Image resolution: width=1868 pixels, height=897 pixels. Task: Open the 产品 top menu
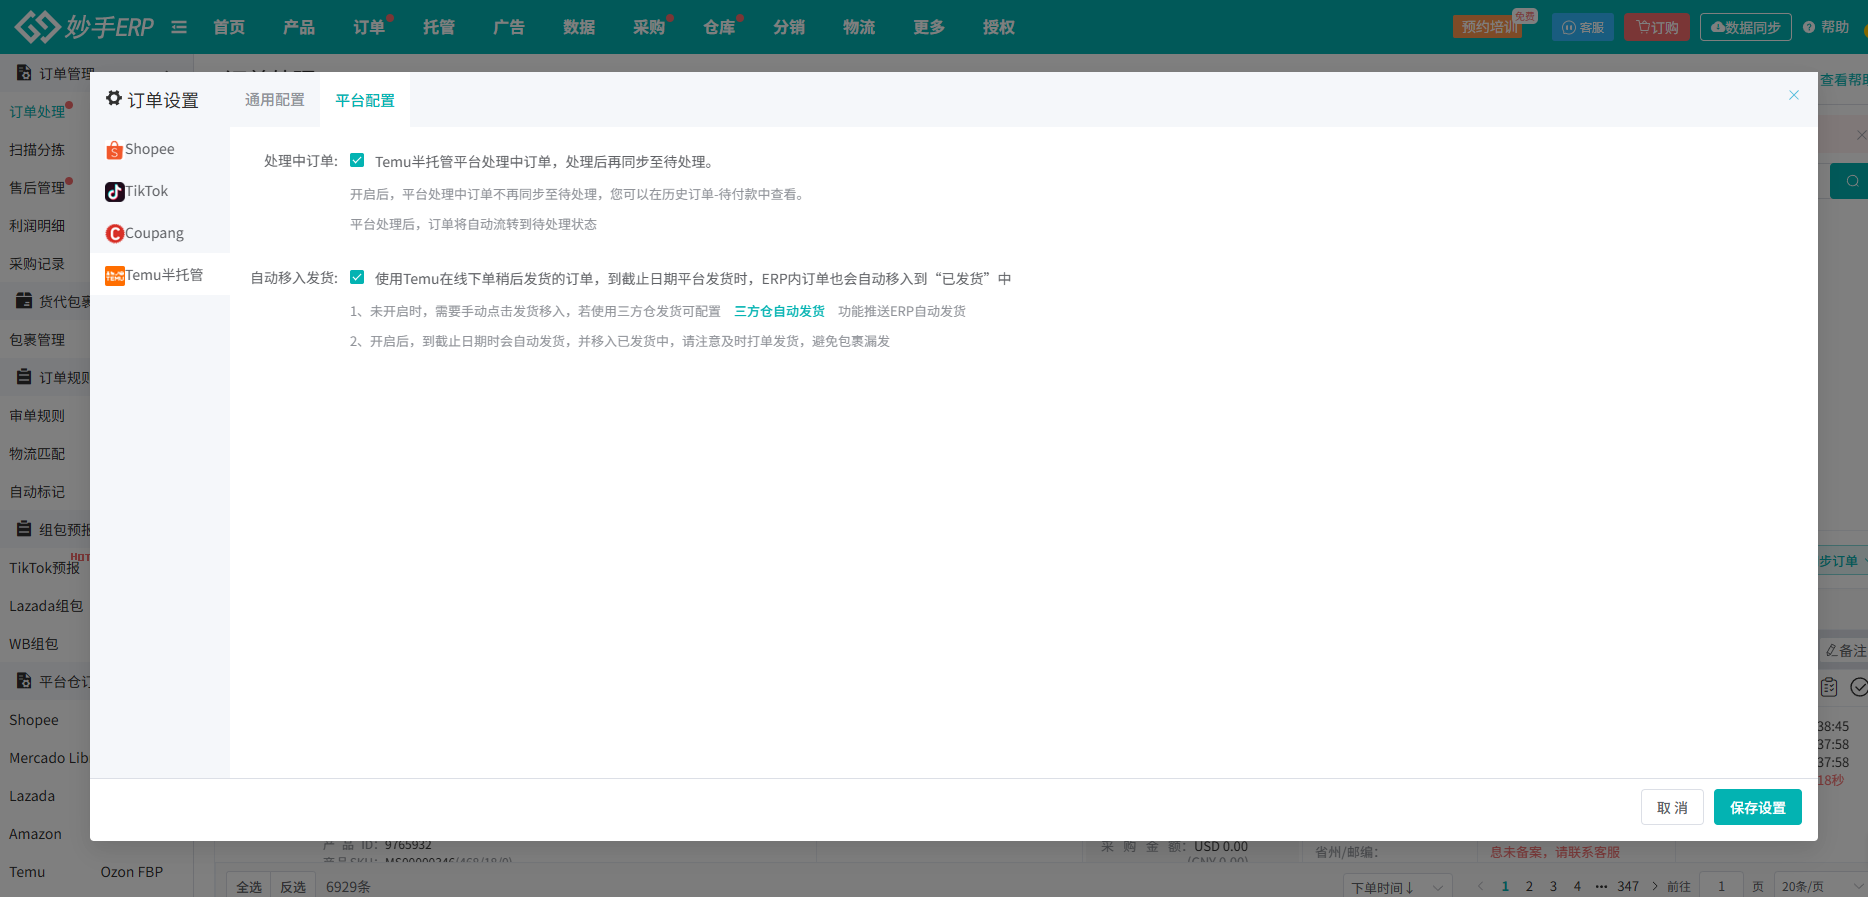tap(299, 27)
